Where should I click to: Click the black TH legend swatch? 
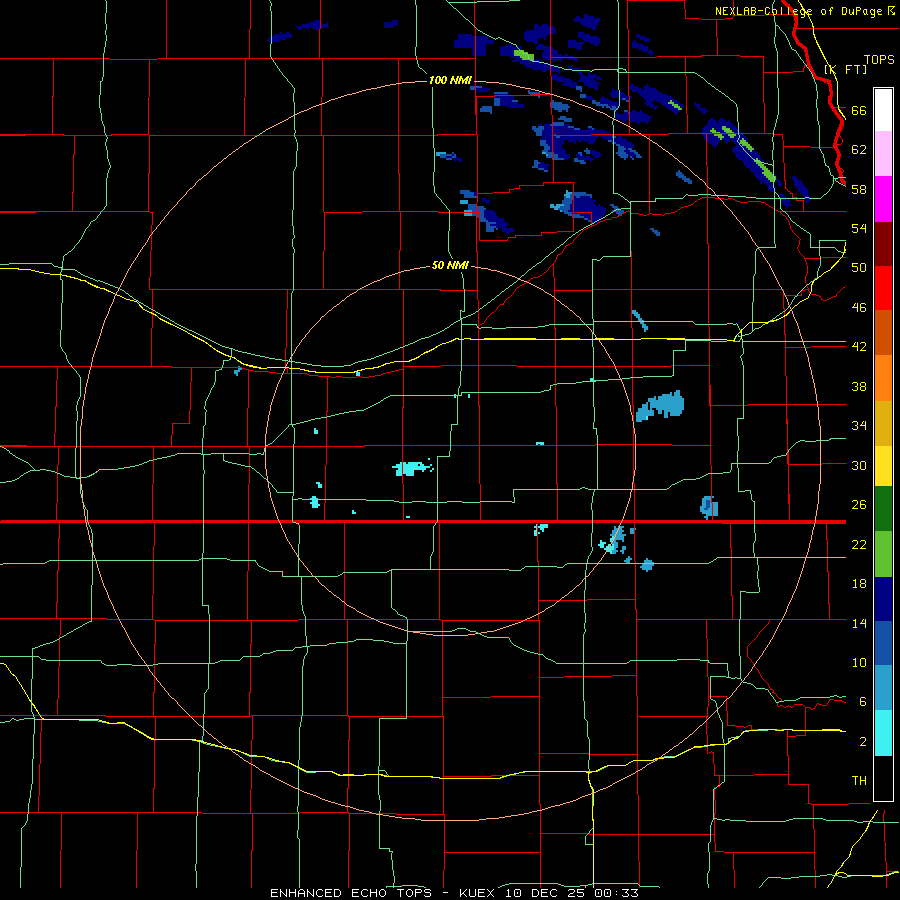coord(883,778)
